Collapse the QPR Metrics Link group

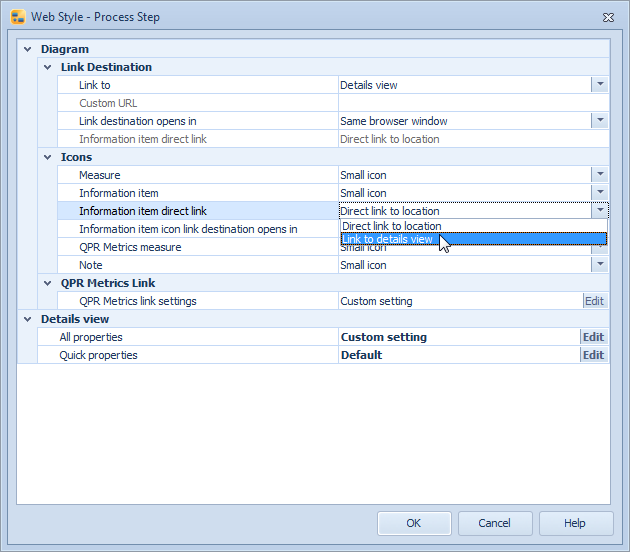coord(47,283)
